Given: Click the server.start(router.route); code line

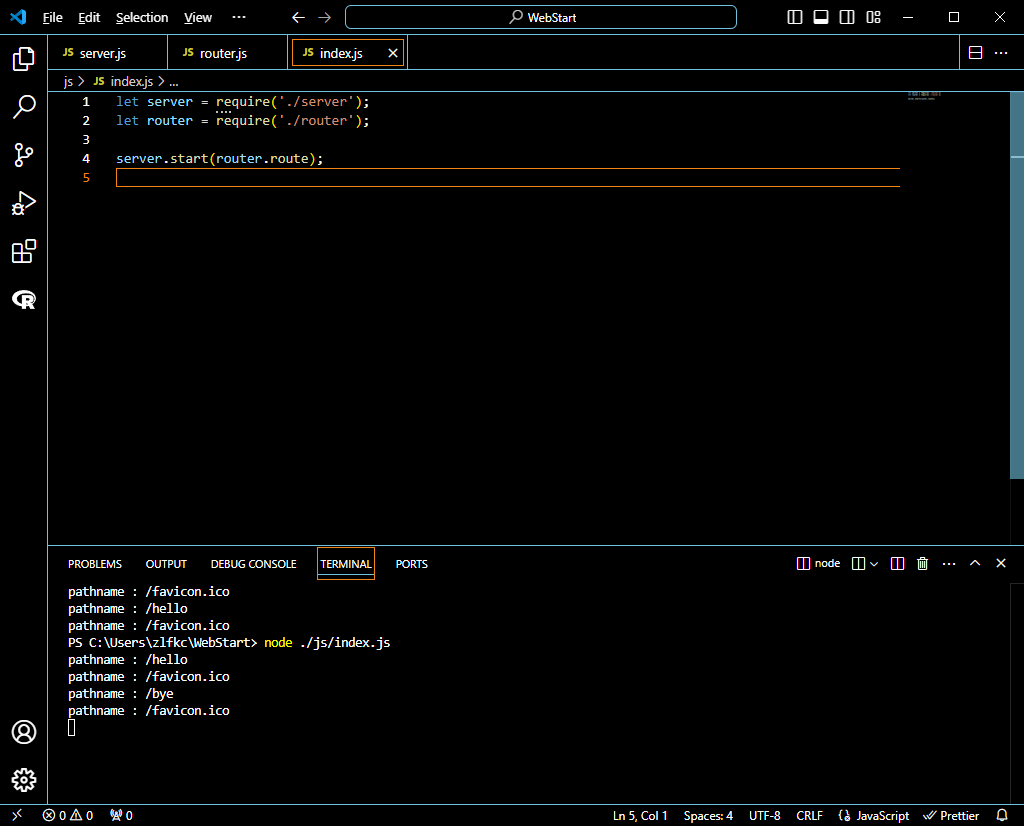Looking at the screenshot, I should 219,159.
